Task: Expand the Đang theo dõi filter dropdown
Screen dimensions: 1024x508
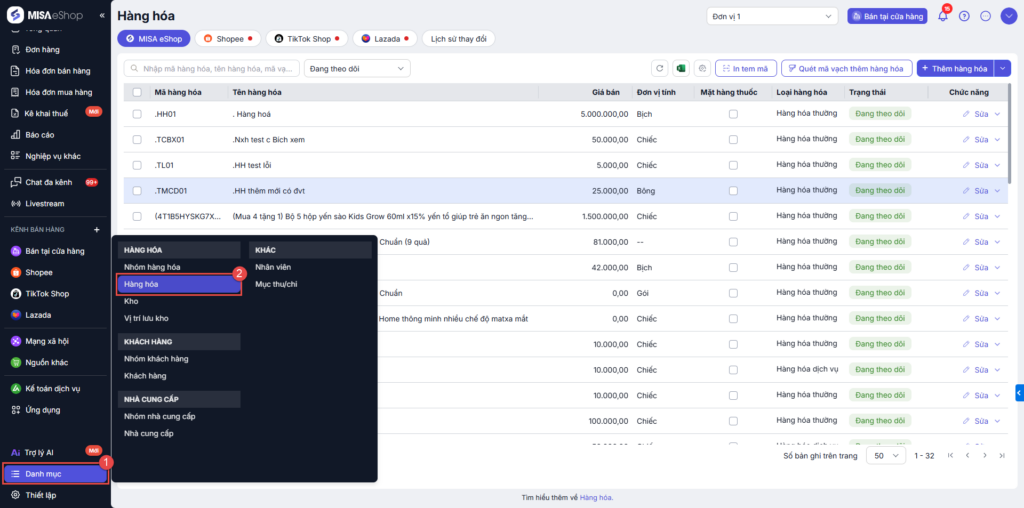Action: coord(357,68)
